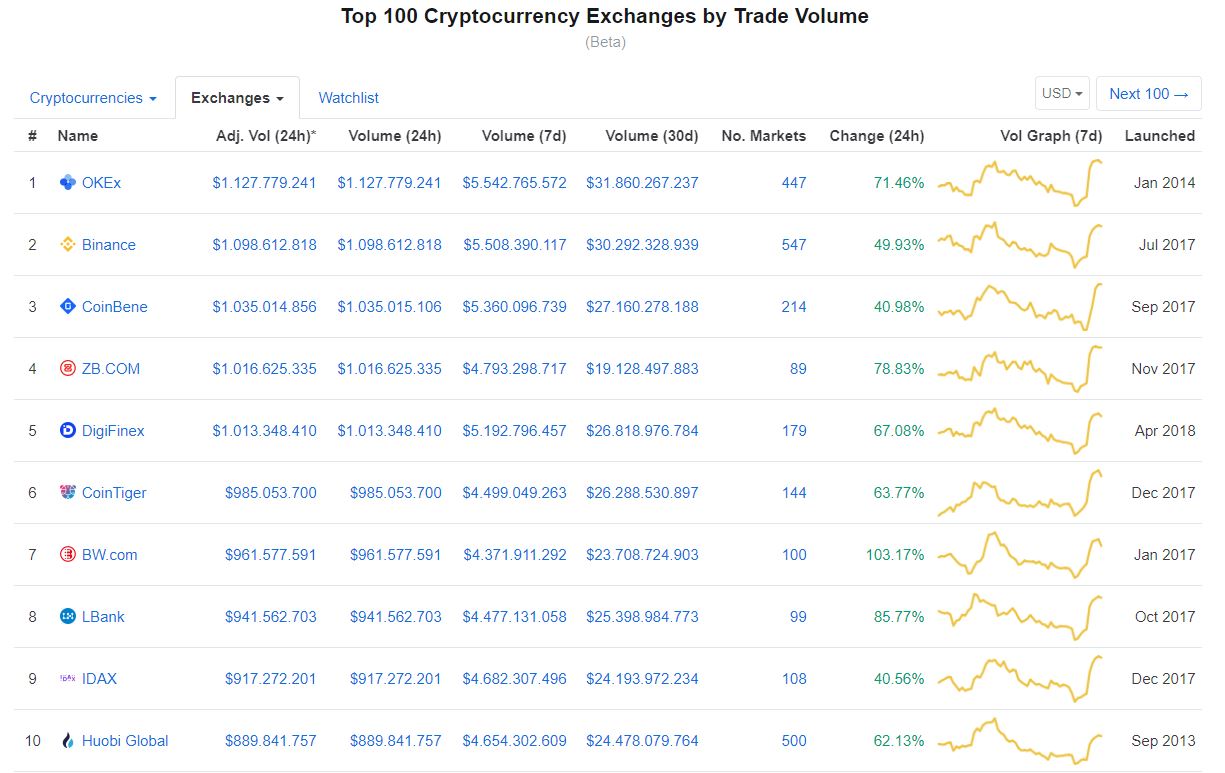Click the ZB.COM logo icon

click(x=68, y=369)
